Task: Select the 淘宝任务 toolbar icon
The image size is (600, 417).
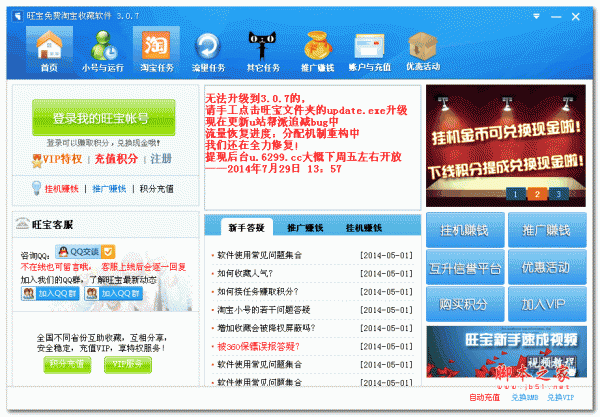Action: pyautogui.click(x=157, y=50)
